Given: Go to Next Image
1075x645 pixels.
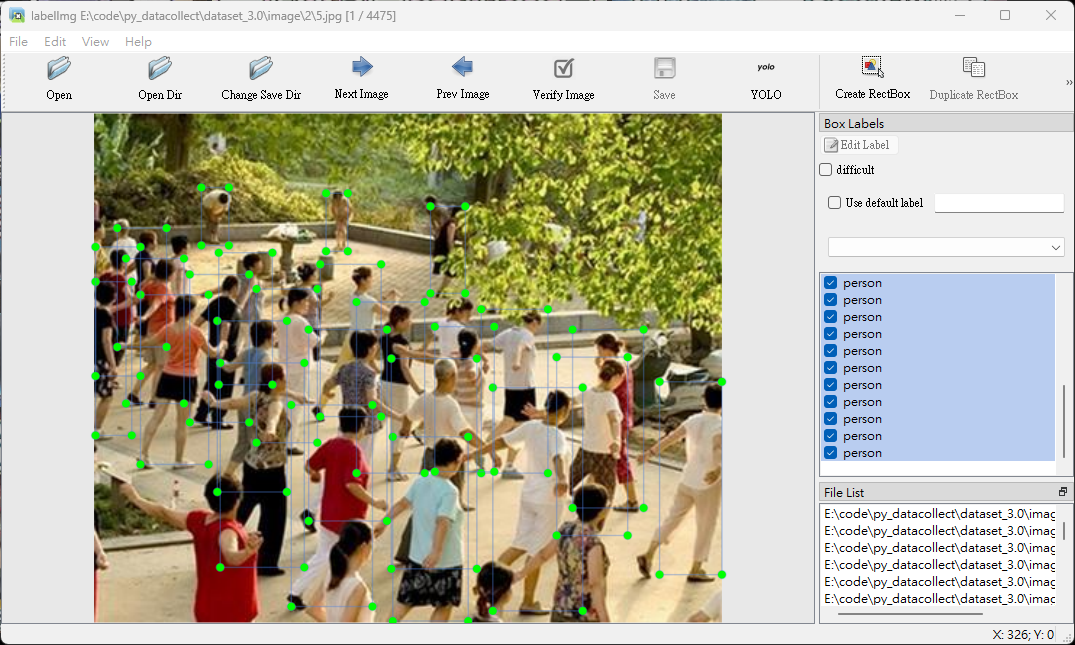Looking at the screenshot, I should click(x=361, y=68).
